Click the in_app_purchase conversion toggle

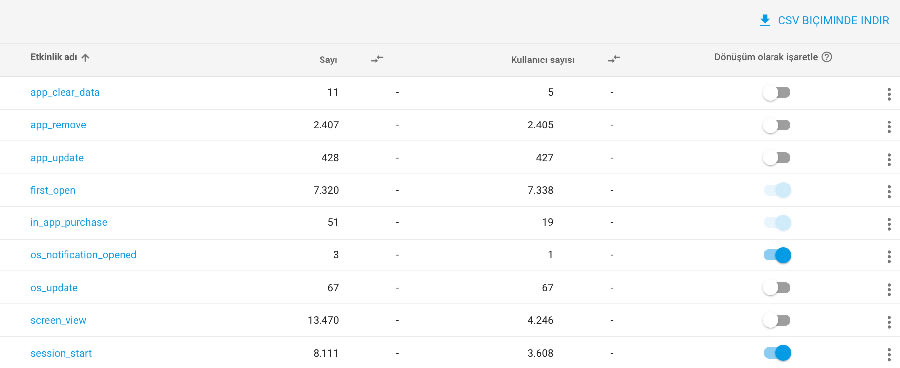pos(777,223)
